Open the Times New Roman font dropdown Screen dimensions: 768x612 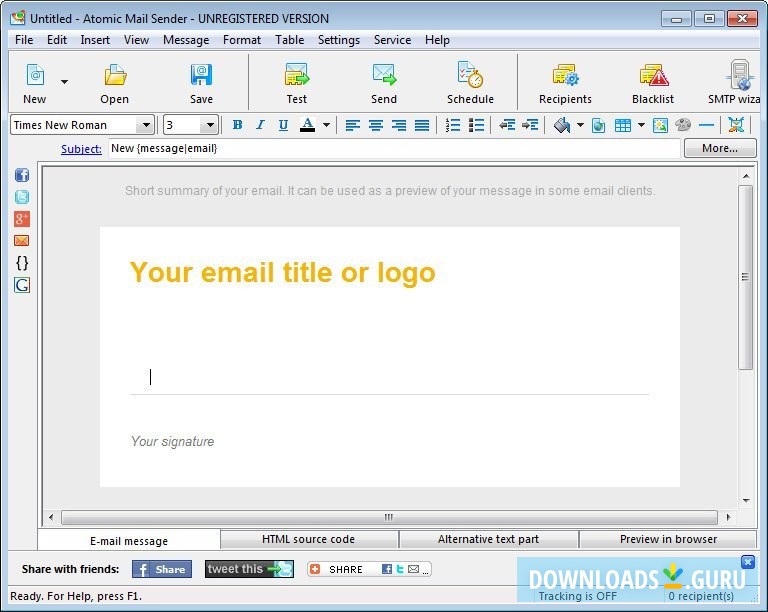146,125
